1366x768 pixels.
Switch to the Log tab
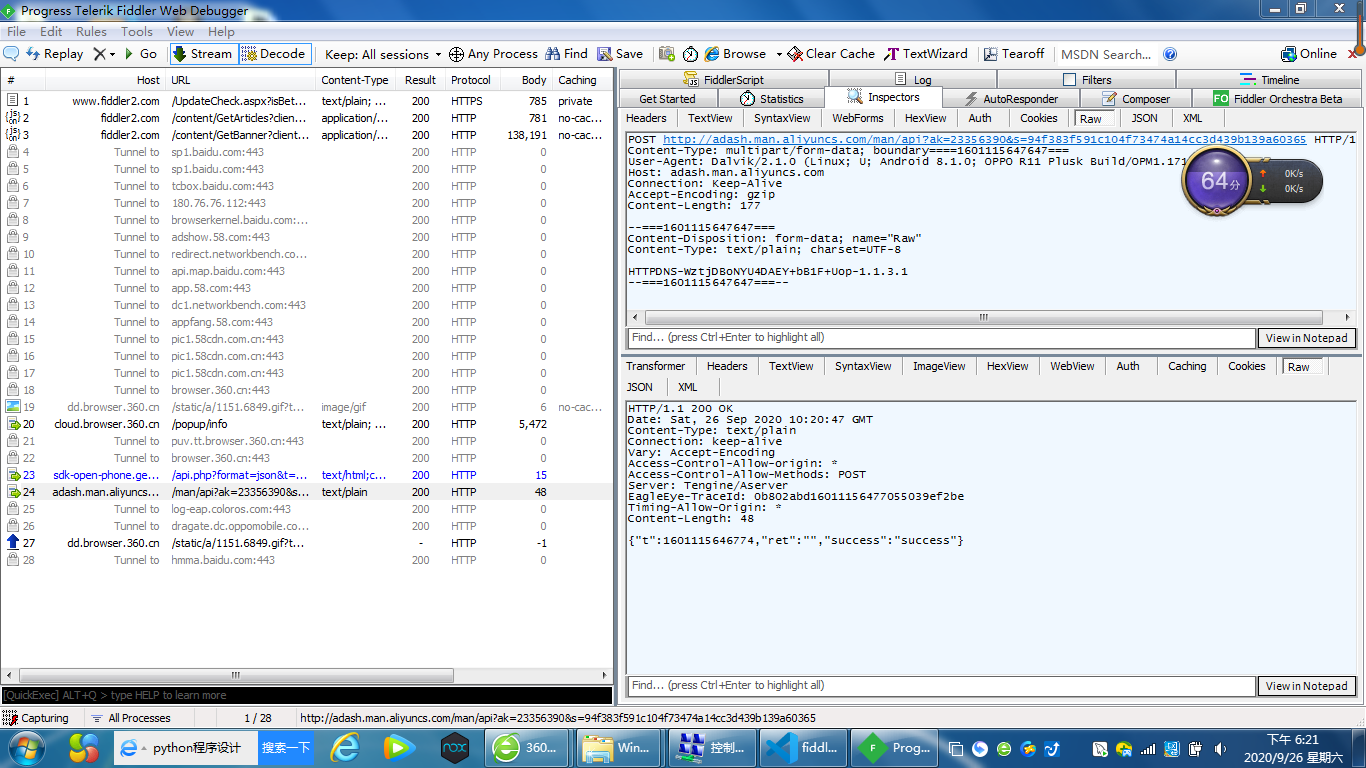[x=911, y=79]
